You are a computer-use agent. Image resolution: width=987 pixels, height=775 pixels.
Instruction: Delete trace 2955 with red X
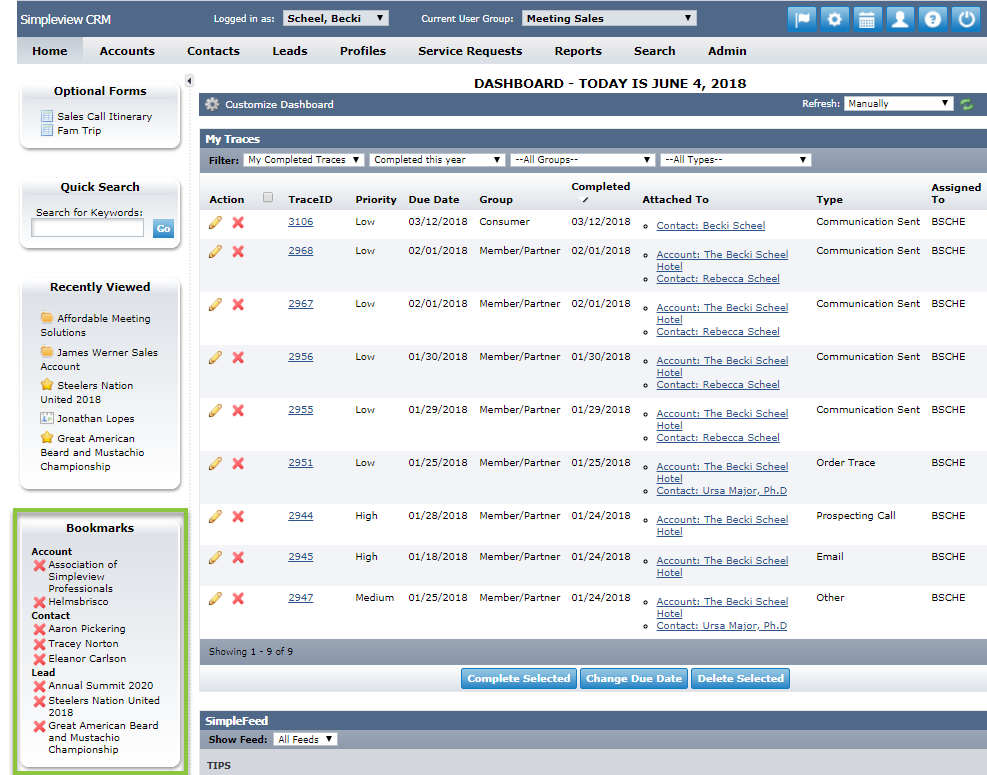click(238, 410)
